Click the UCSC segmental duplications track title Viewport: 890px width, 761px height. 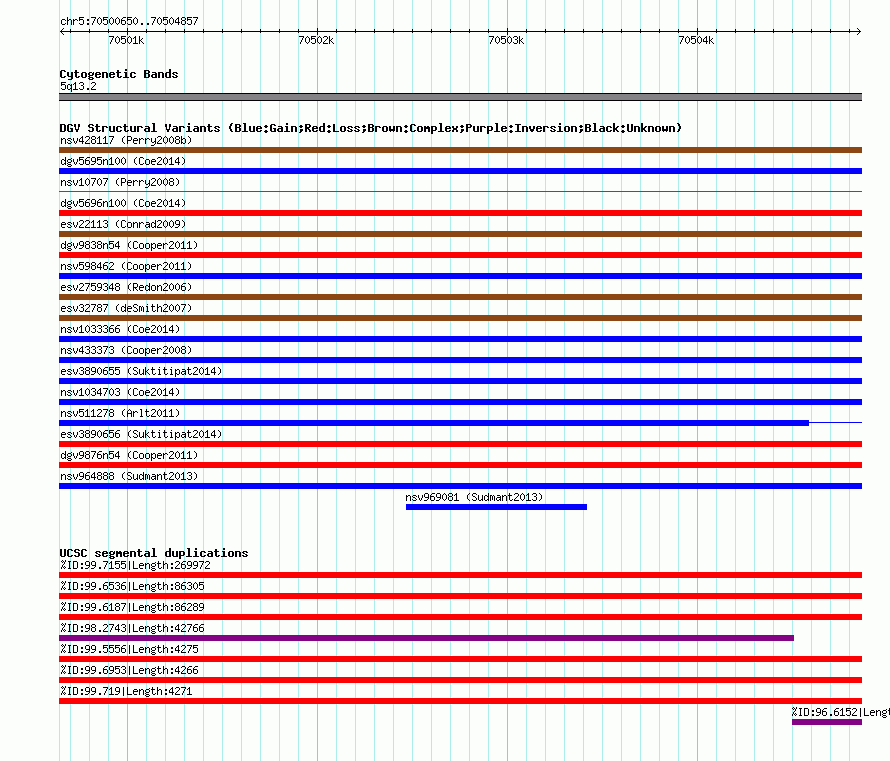point(154,553)
